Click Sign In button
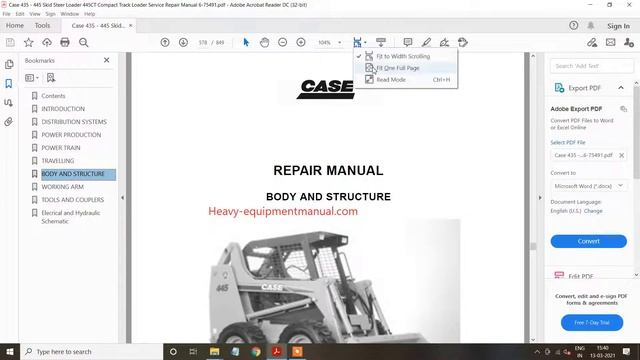The image size is (640, 360). pos(618,26)
